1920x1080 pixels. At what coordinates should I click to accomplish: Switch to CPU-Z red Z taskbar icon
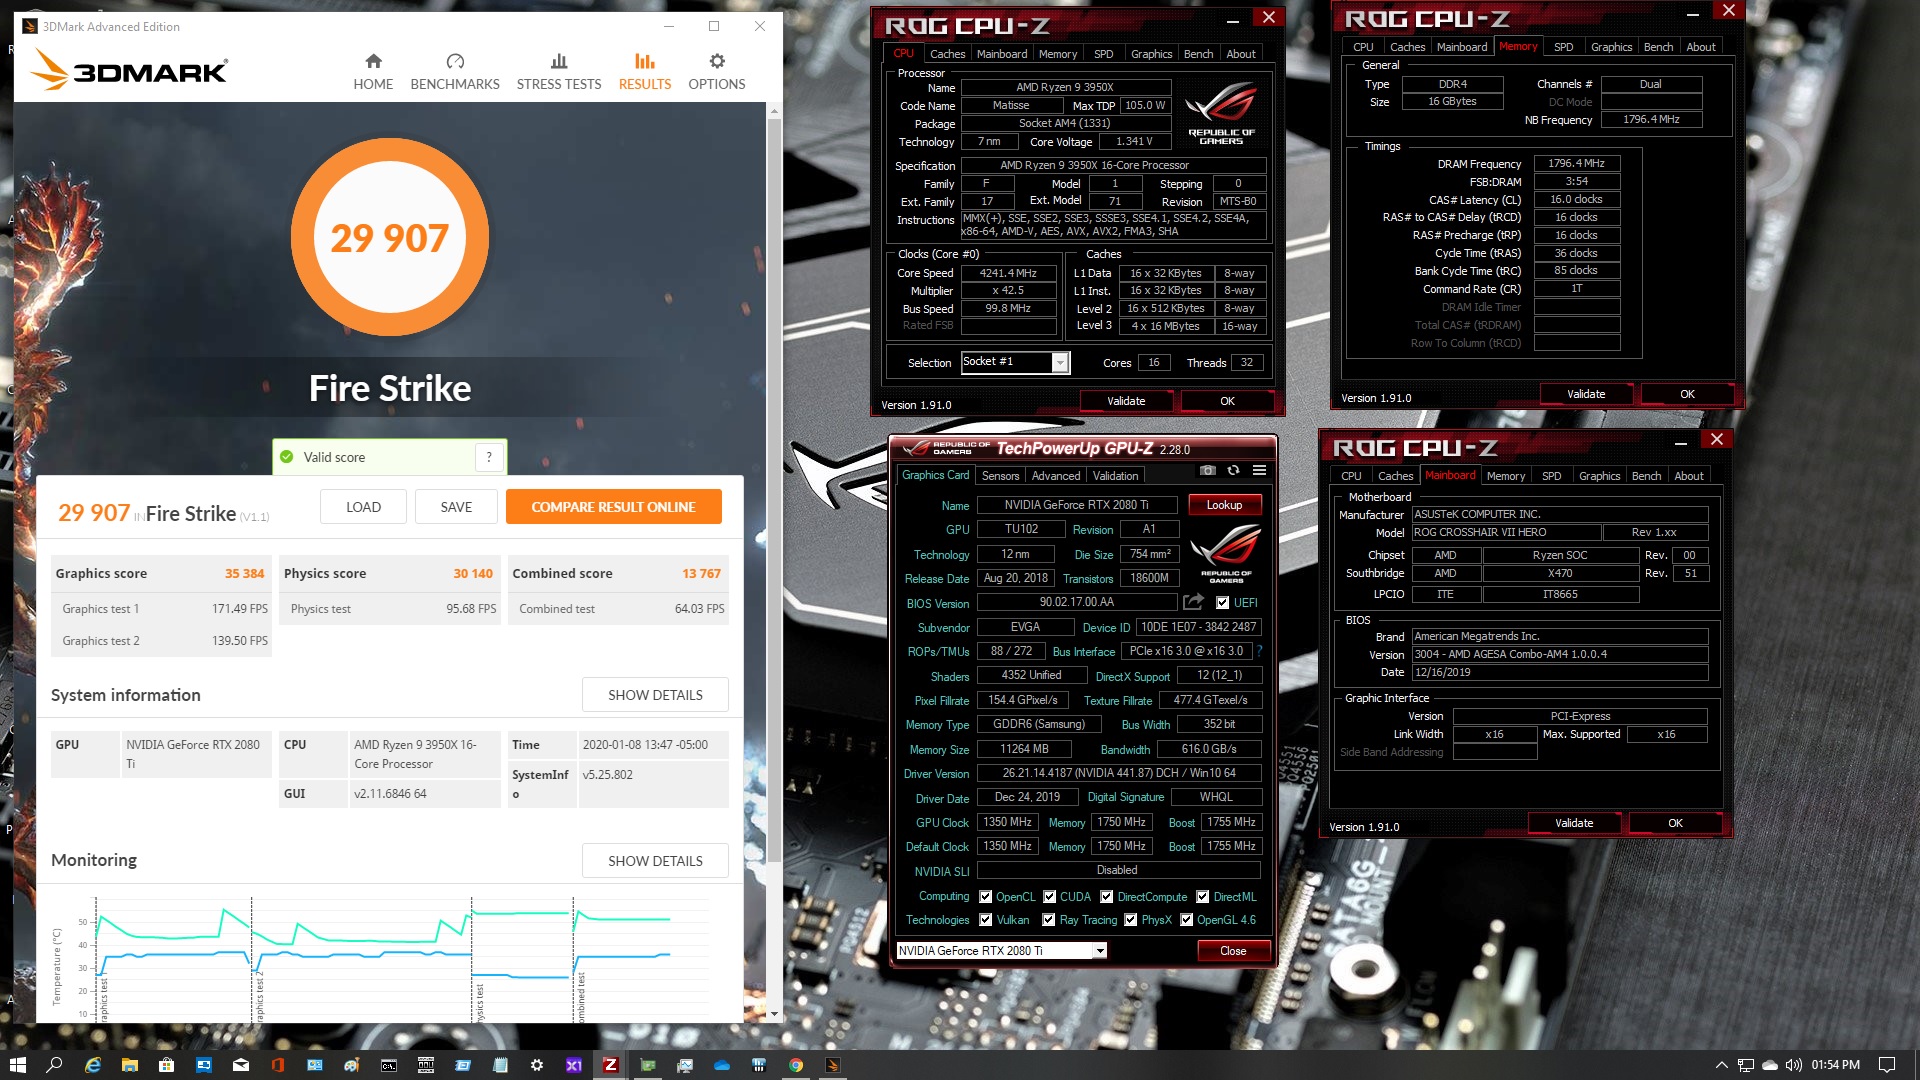610,1065
